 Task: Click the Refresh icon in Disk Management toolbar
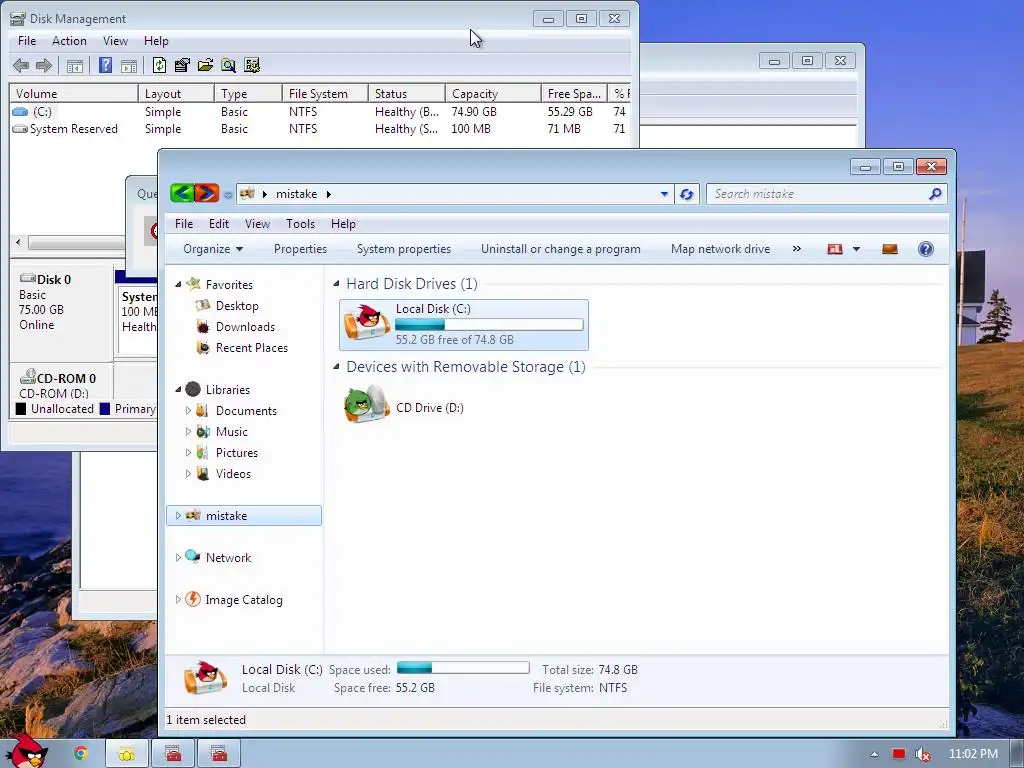159,65
